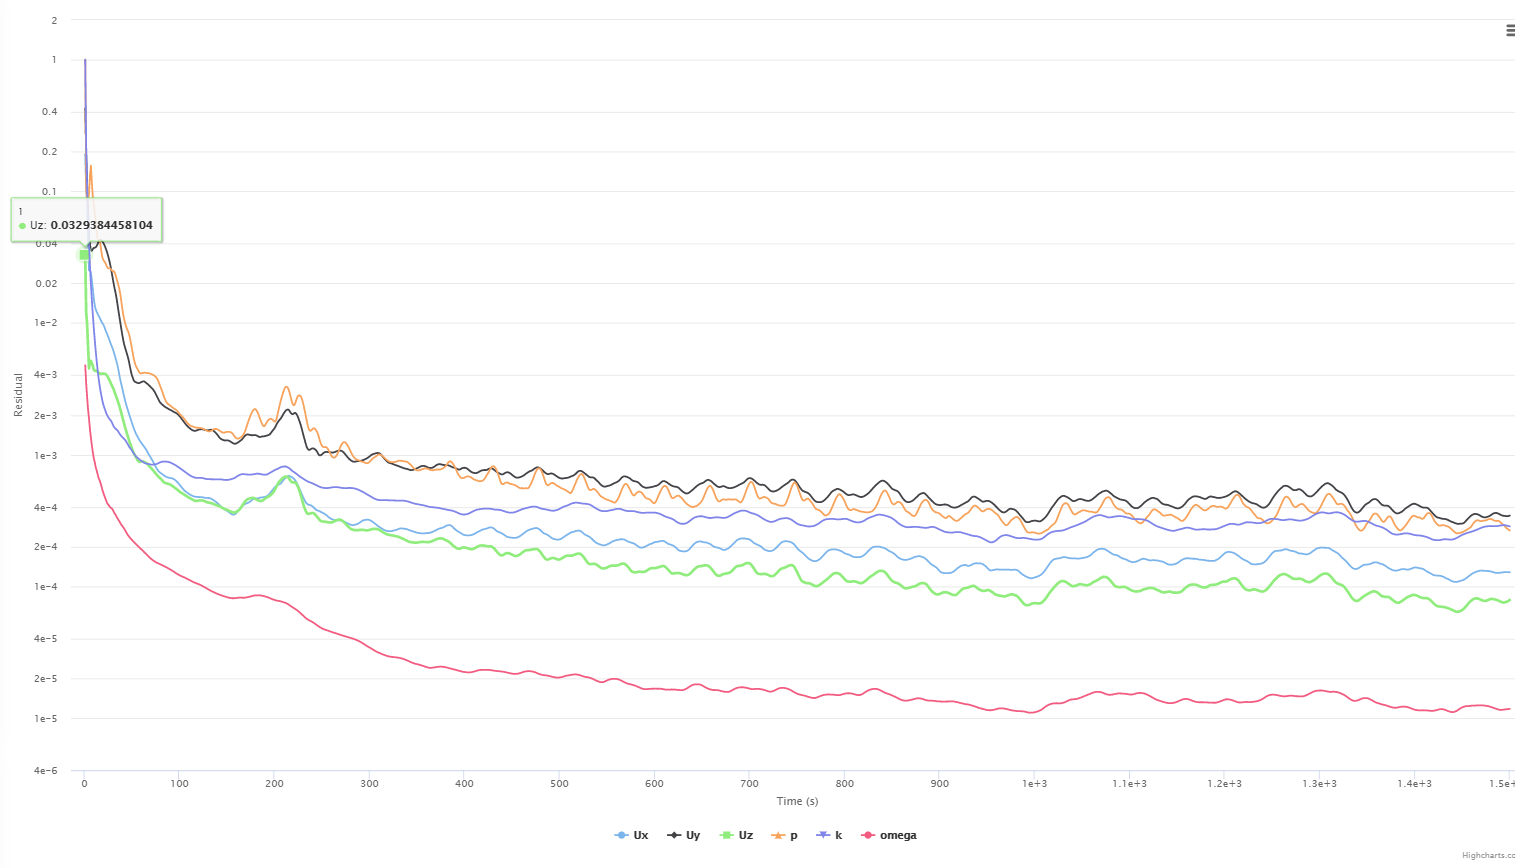
Task: Toggle visibility of the omega series label
Action: click(898, 836)
